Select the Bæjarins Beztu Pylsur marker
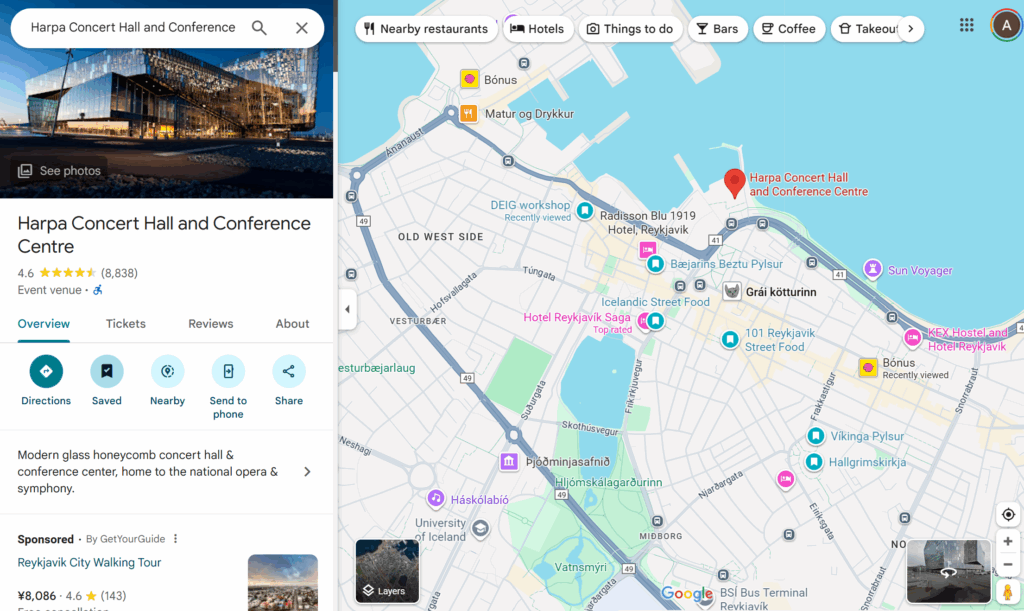The image size is (1024, 611). point(655,264)
